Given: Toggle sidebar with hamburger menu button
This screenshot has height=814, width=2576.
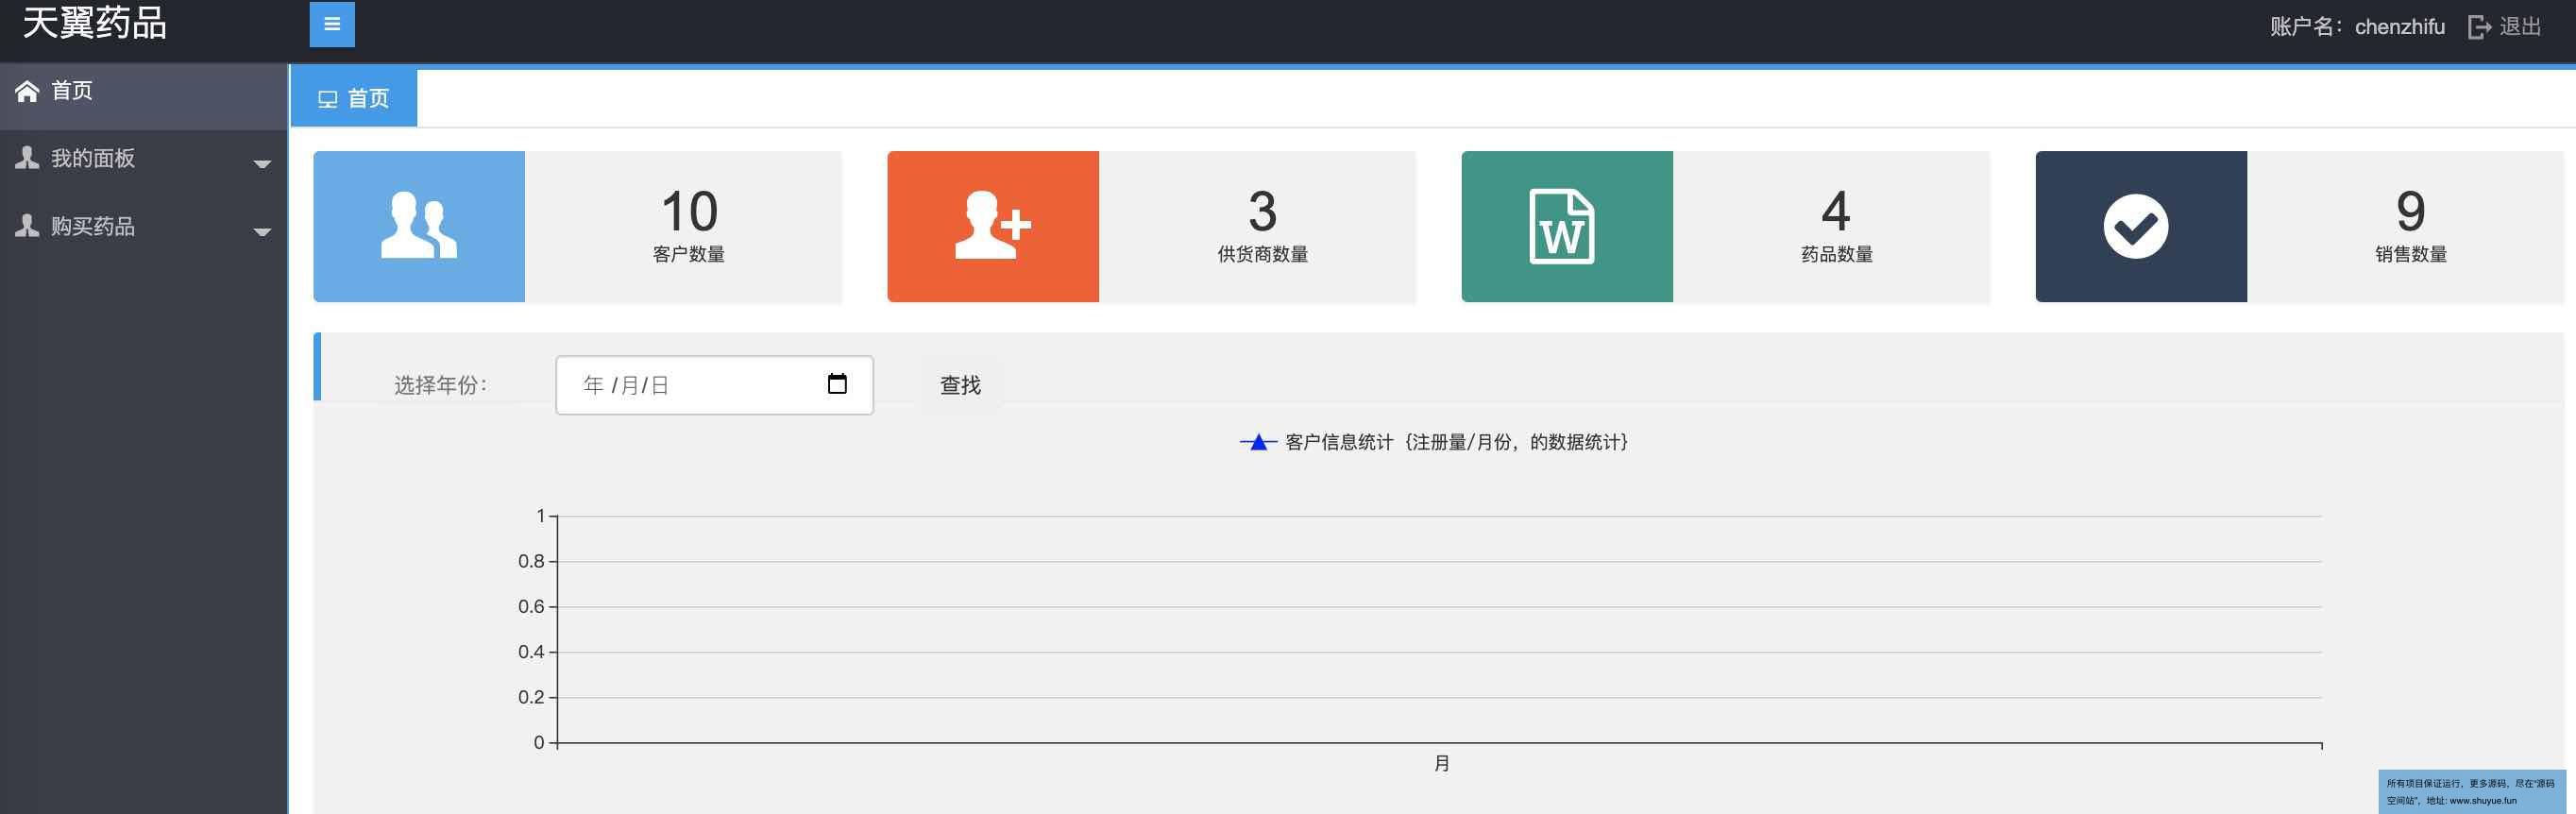Looking at the screenshot, I should (x=332, y=25).
